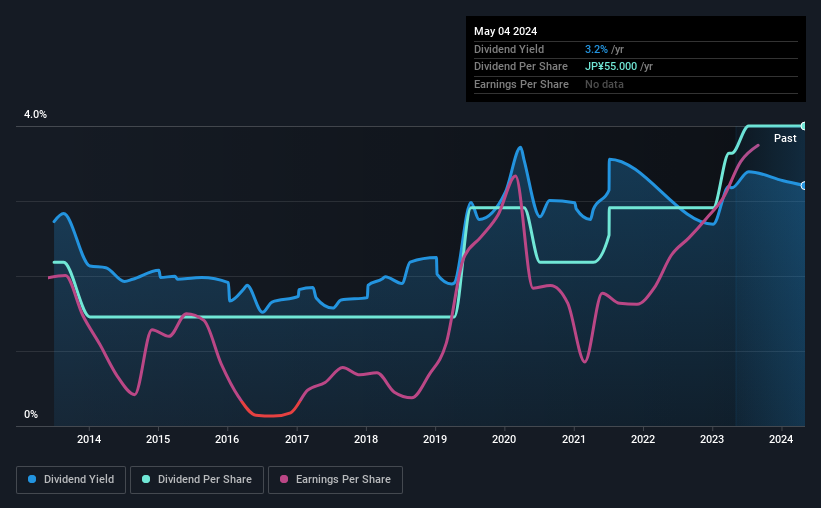Click the 3.2% Dividend Yield value in tooltip
821x508 pixels.
(596, 49)
